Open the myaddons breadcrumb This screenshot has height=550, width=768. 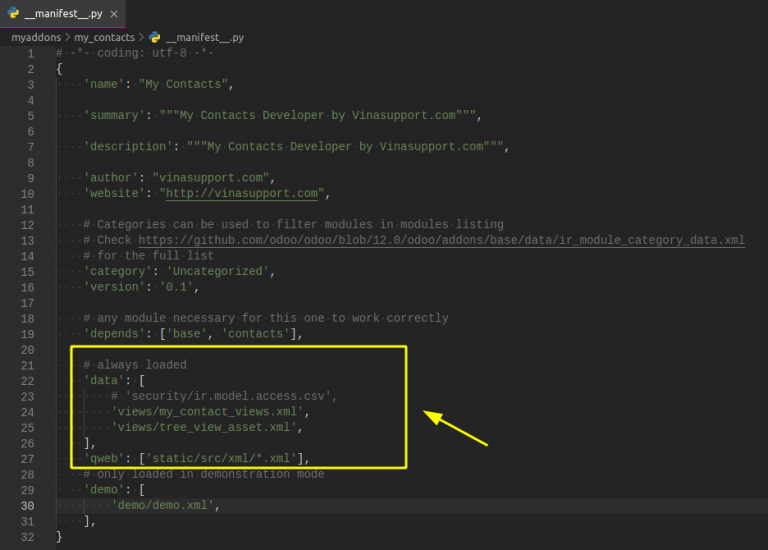pyautogui.click(x=36, y=37)
